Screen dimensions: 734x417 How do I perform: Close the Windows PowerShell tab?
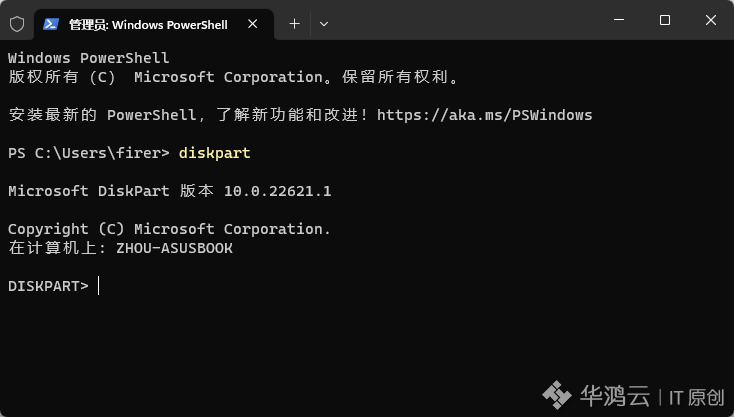tap(252, 24)
